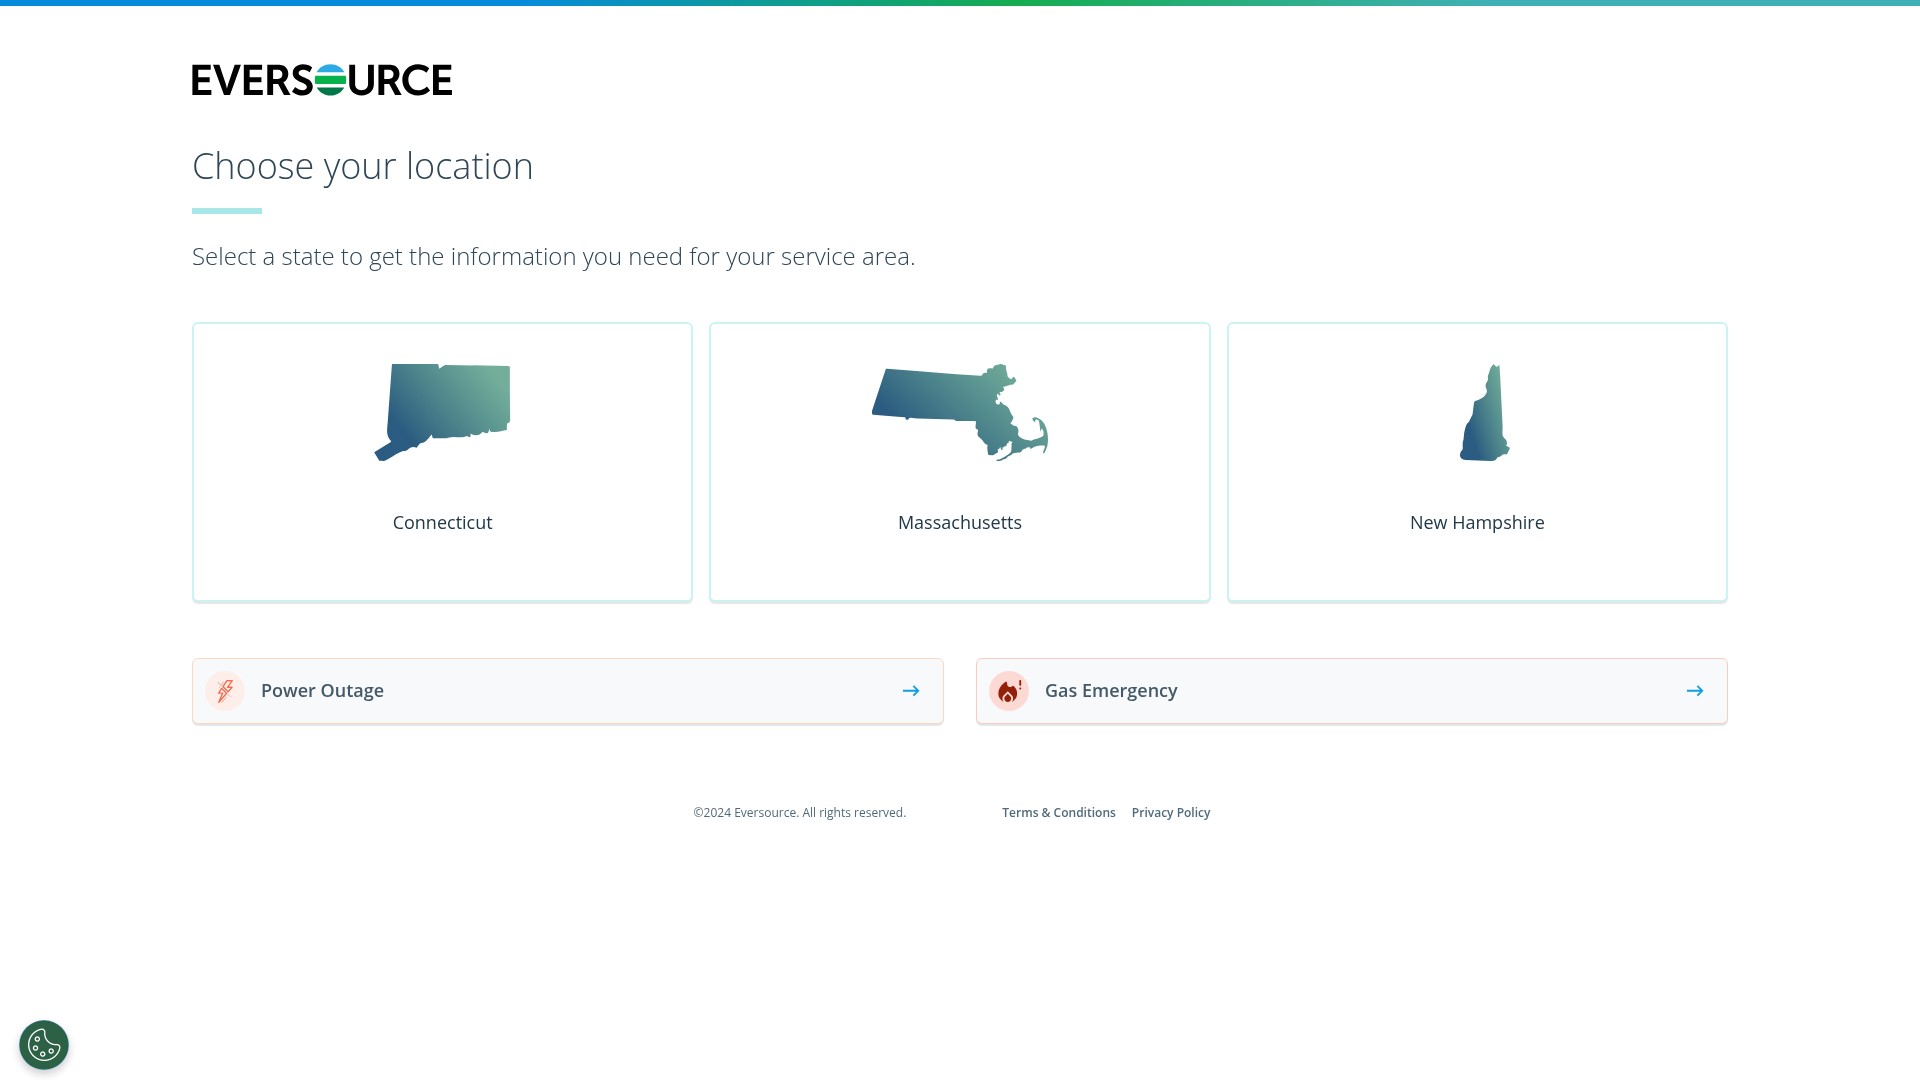Choose the Connecticut label
The image size is (1920, 1080).
(442, 523)
